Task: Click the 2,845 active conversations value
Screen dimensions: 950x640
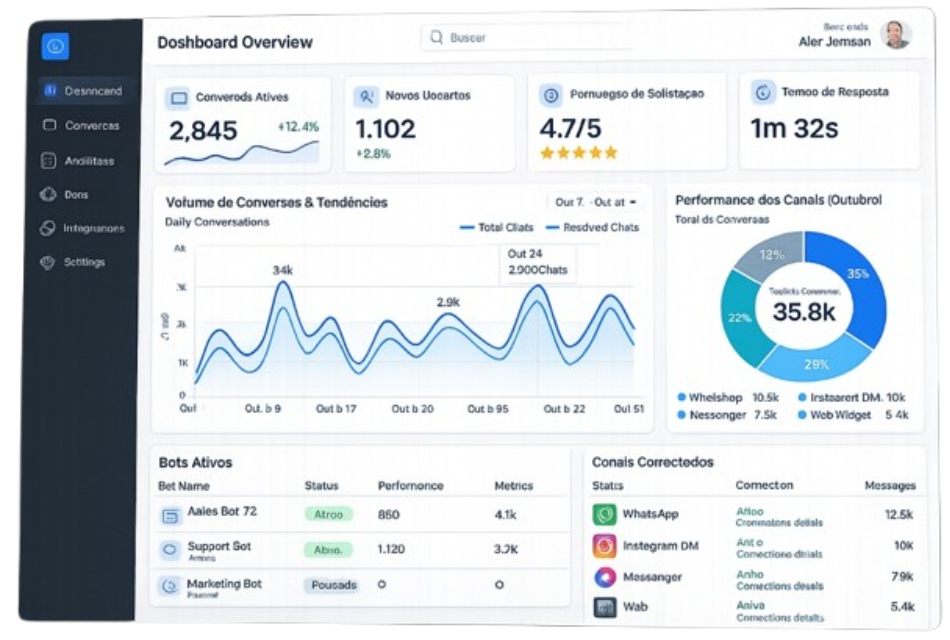Action: [x=203, y=131]
